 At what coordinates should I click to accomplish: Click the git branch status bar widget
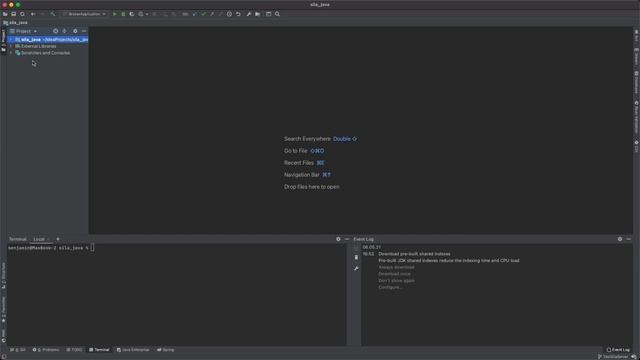[x=613, y=357]
